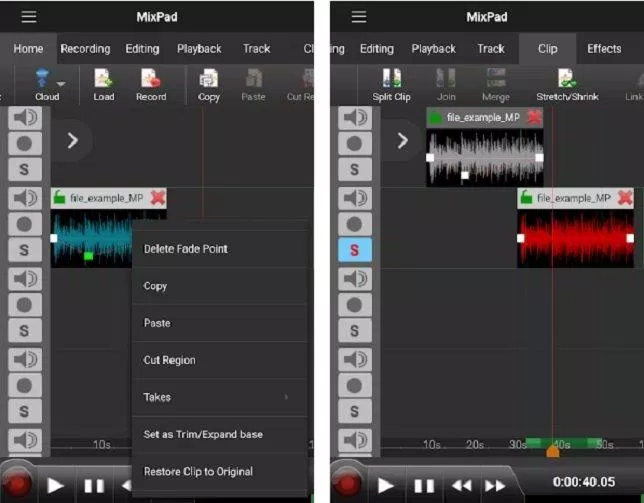Mute the second track on left screen

click(25, 198)
